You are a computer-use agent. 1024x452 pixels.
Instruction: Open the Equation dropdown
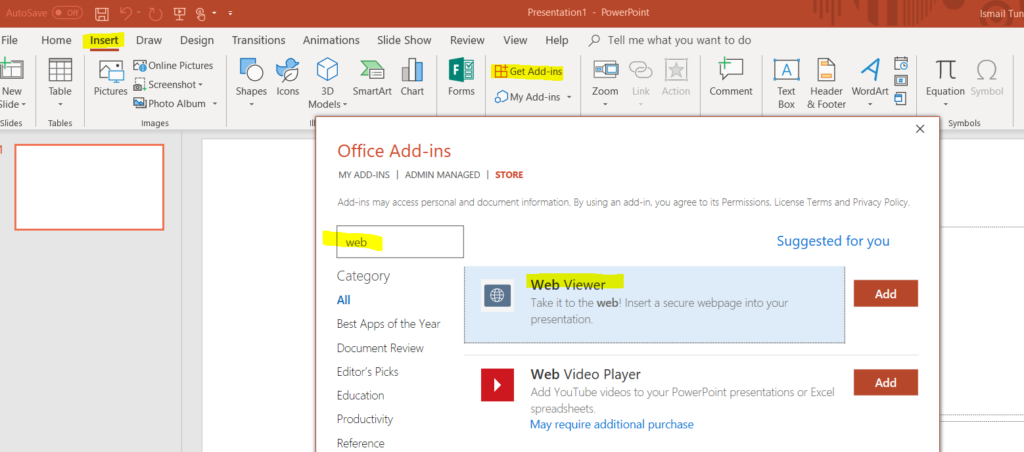pyautogui.click(x=945, y=81)
